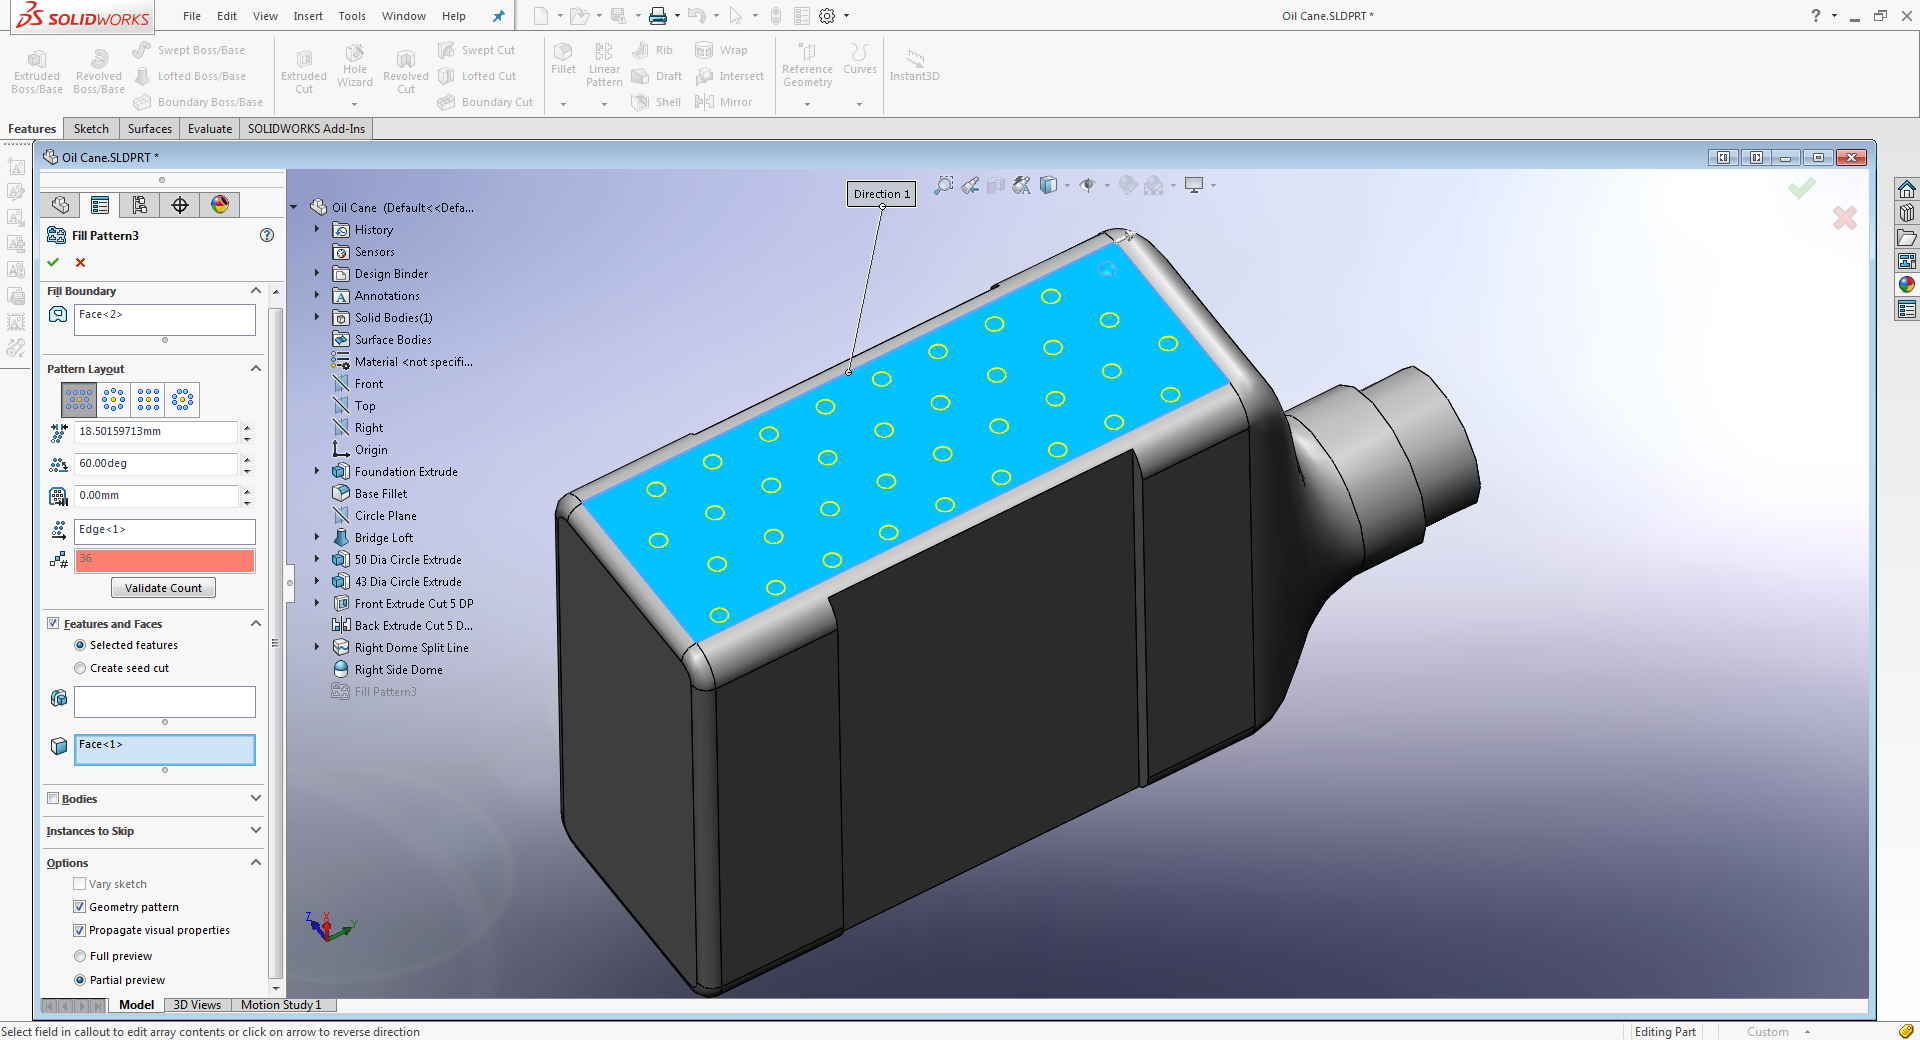Open SOLIDWORKS Resources home task pane

click(x=1907, y=189)
